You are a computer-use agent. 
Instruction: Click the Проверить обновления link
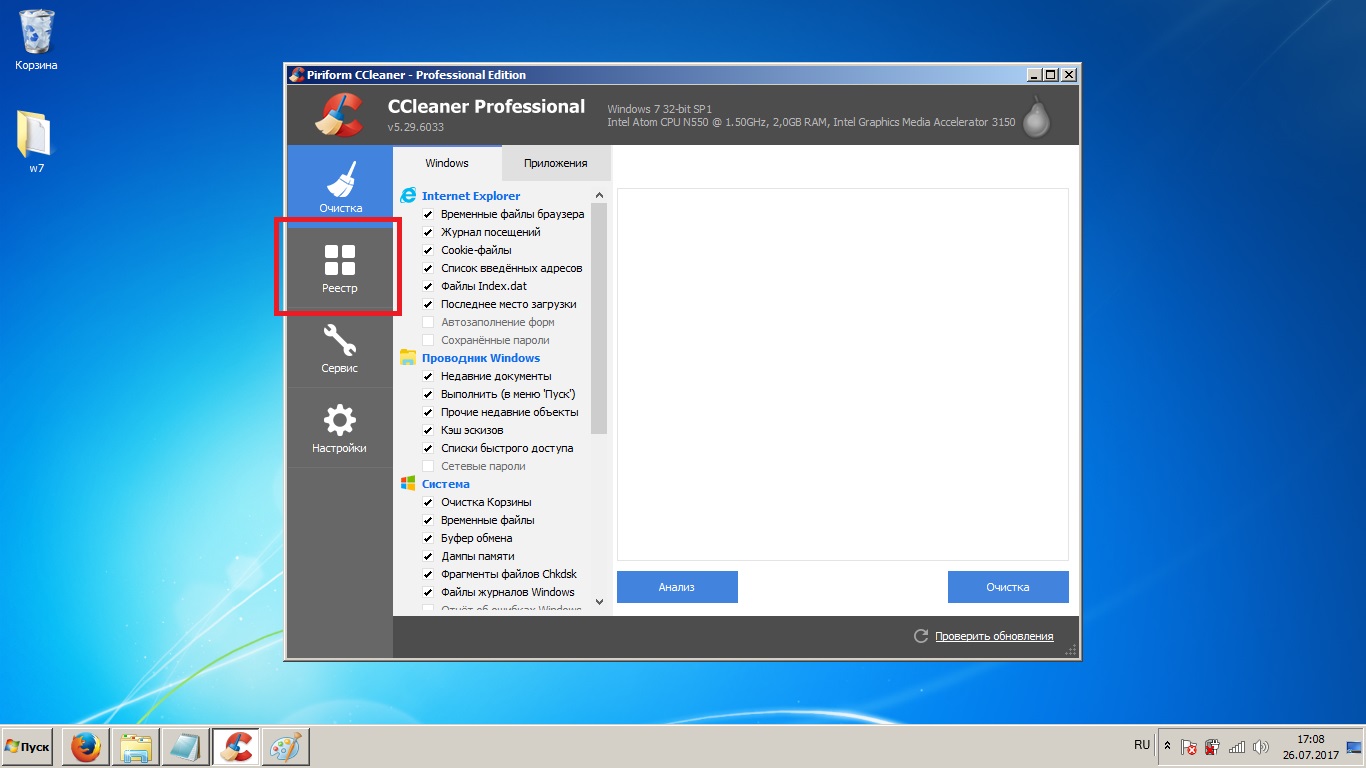coord(994,636)
